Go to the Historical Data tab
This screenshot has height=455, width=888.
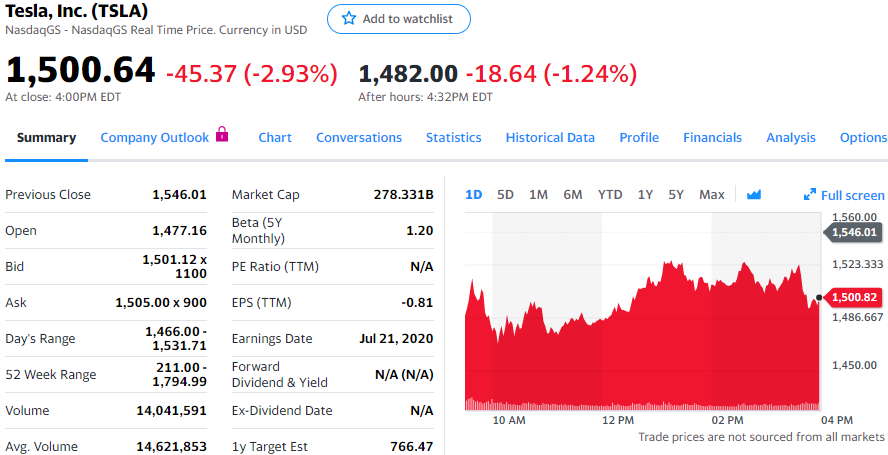tap(550, 138)
